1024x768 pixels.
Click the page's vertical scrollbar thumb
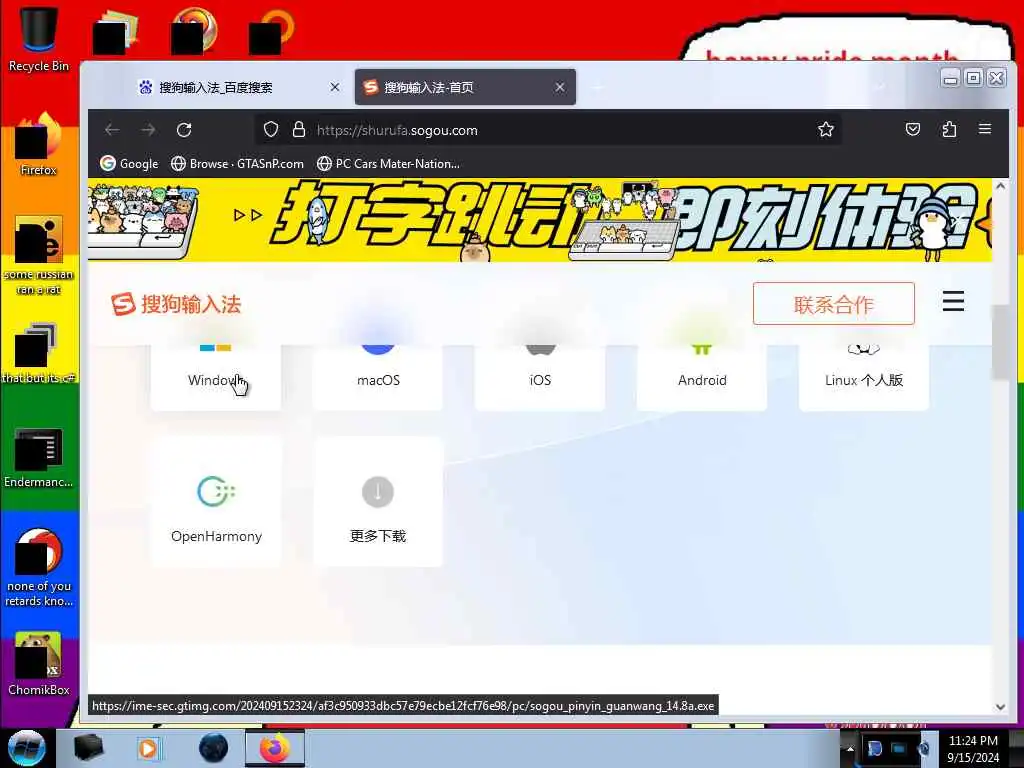pos(1000,343)
